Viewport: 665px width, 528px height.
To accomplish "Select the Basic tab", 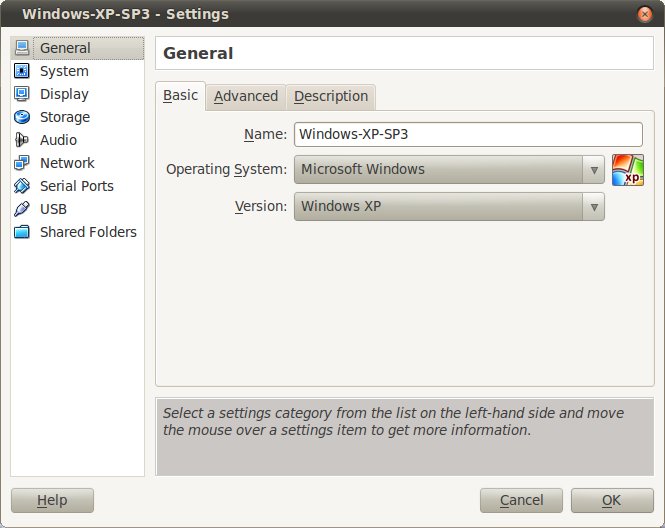I will [181, 96].
